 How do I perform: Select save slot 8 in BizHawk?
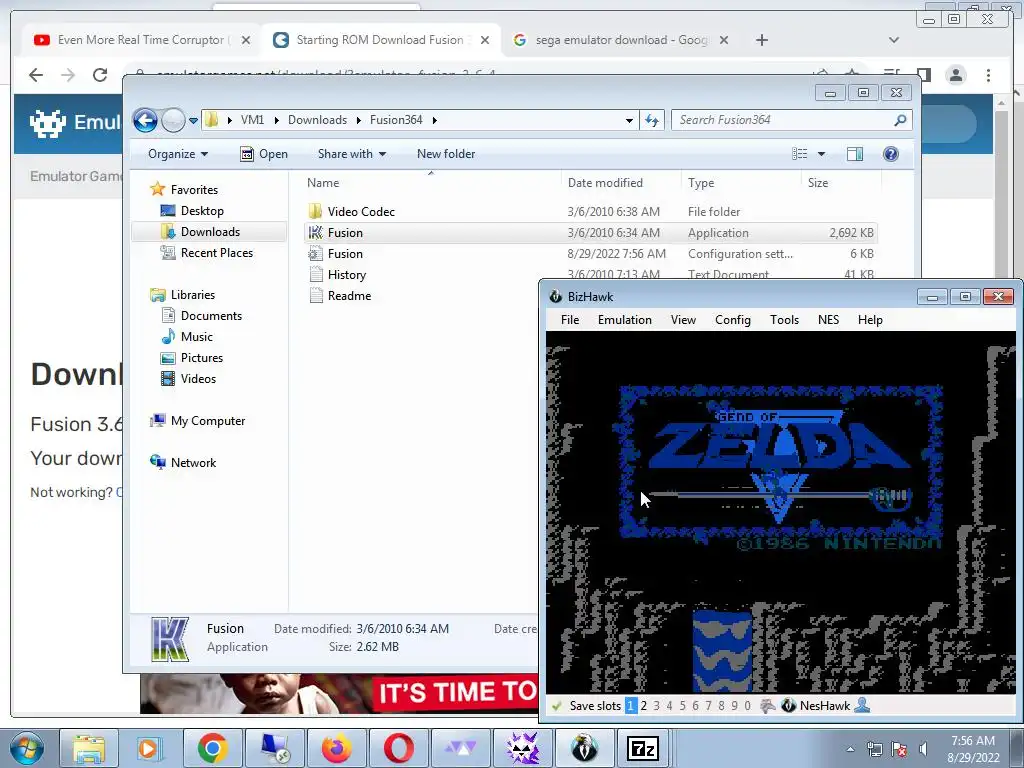tap(722, 706)
